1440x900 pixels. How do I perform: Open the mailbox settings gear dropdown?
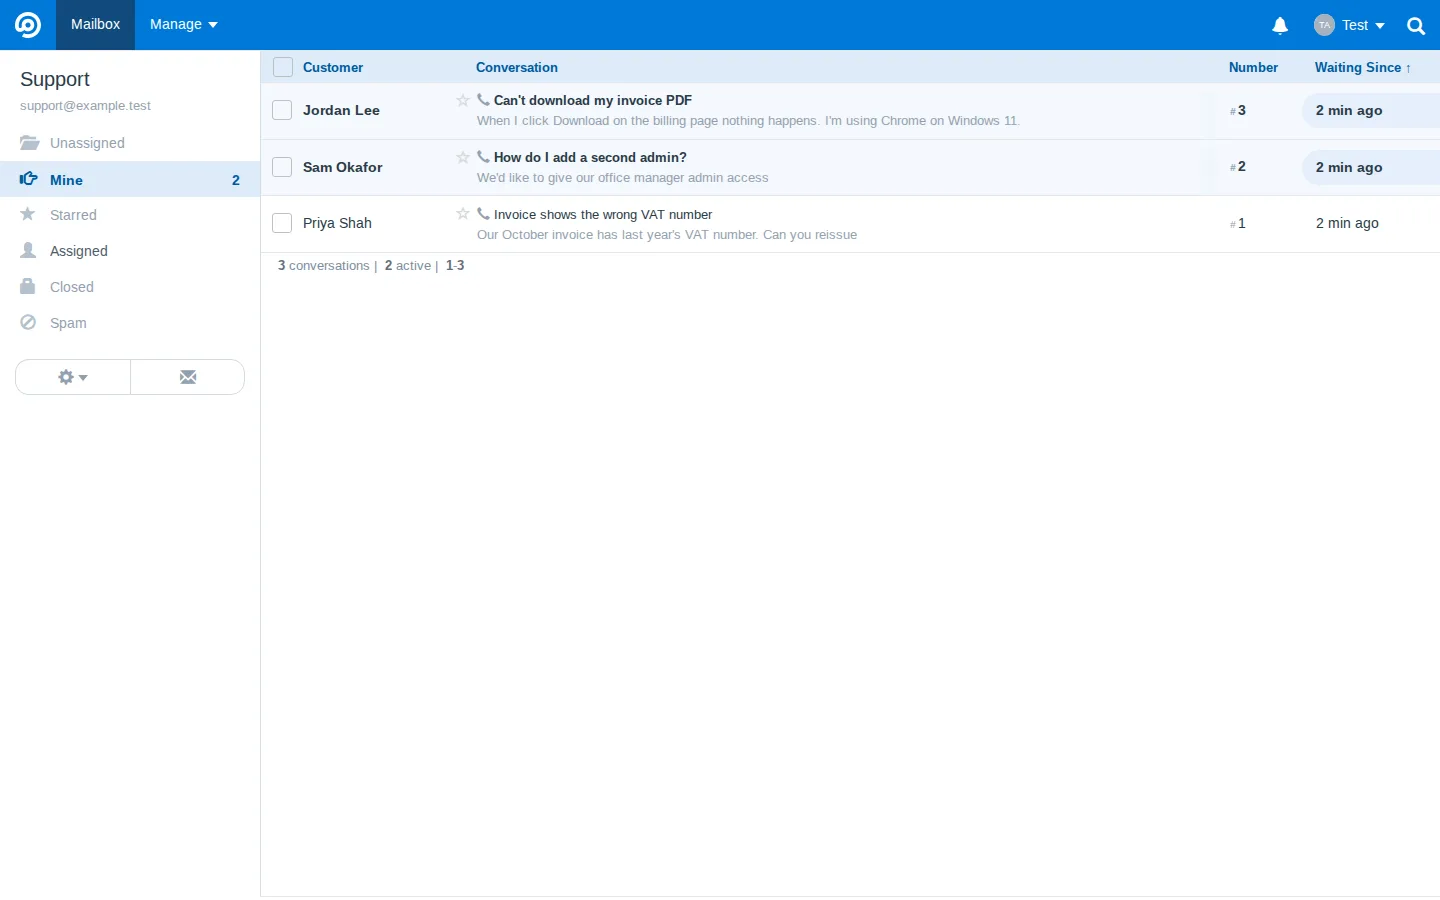click(73, 377)
